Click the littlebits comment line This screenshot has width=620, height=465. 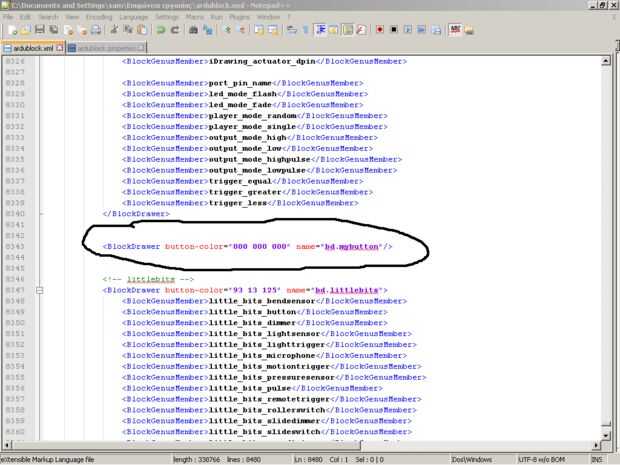click(148, 279)
